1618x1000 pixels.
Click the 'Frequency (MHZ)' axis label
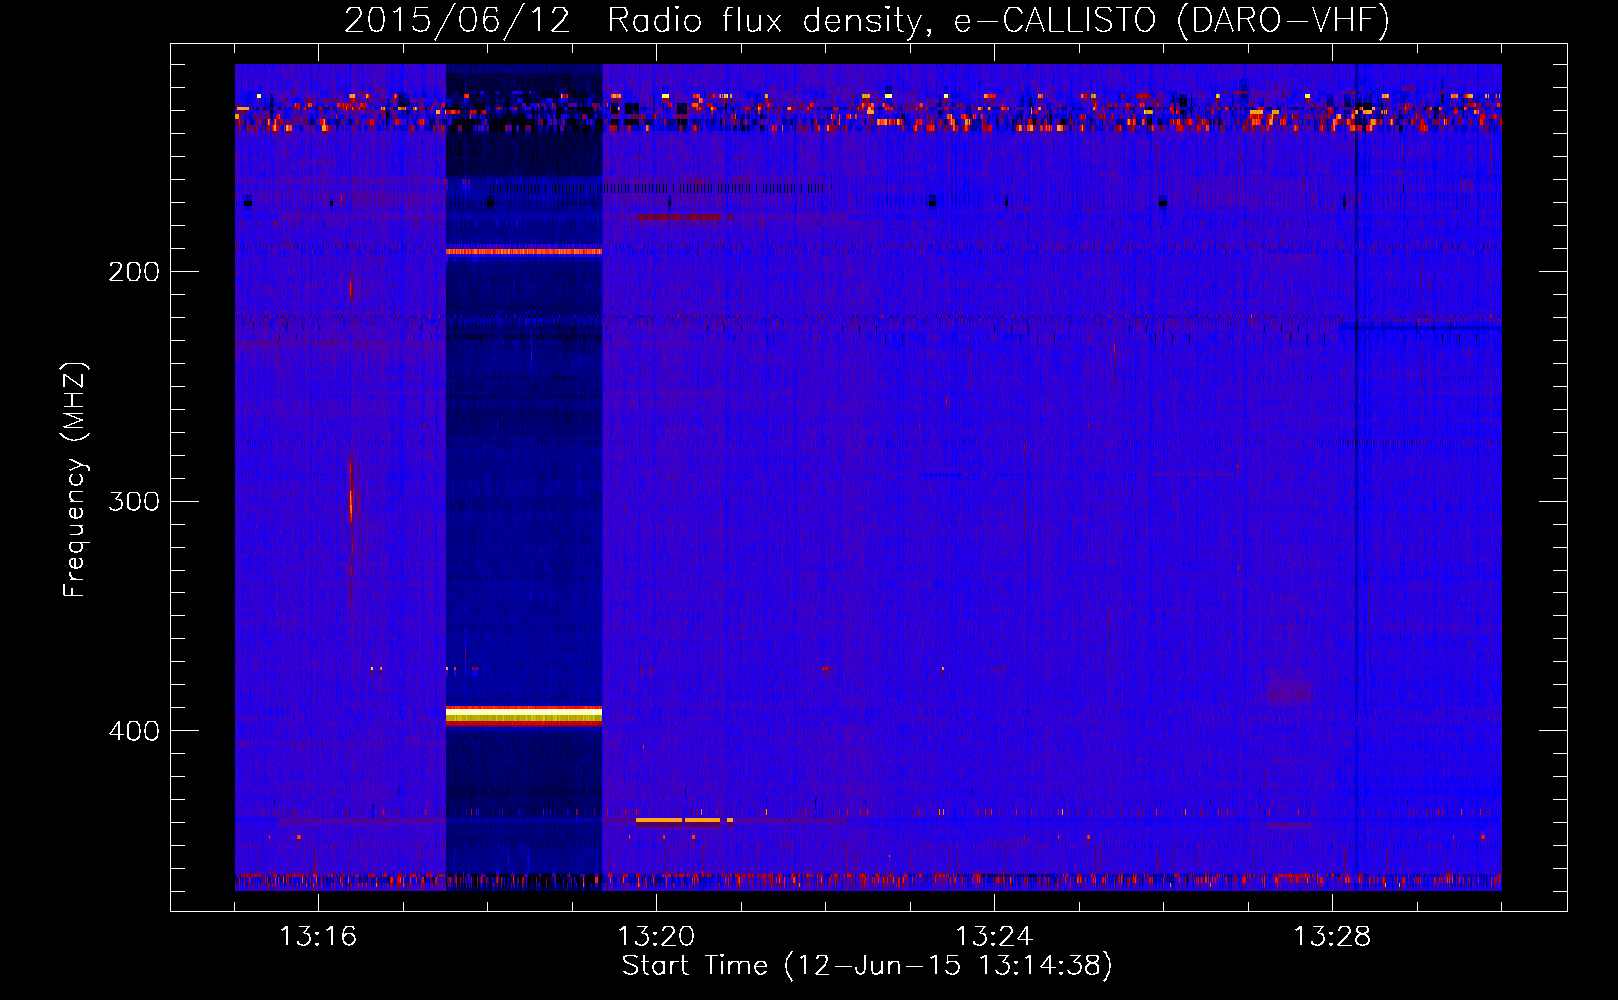pyautogui.click(x=75, y=480)
